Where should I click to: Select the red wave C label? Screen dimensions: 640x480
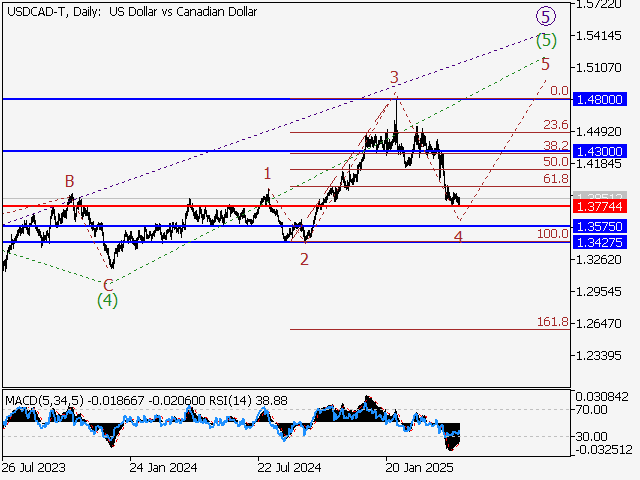click(108, 284)
